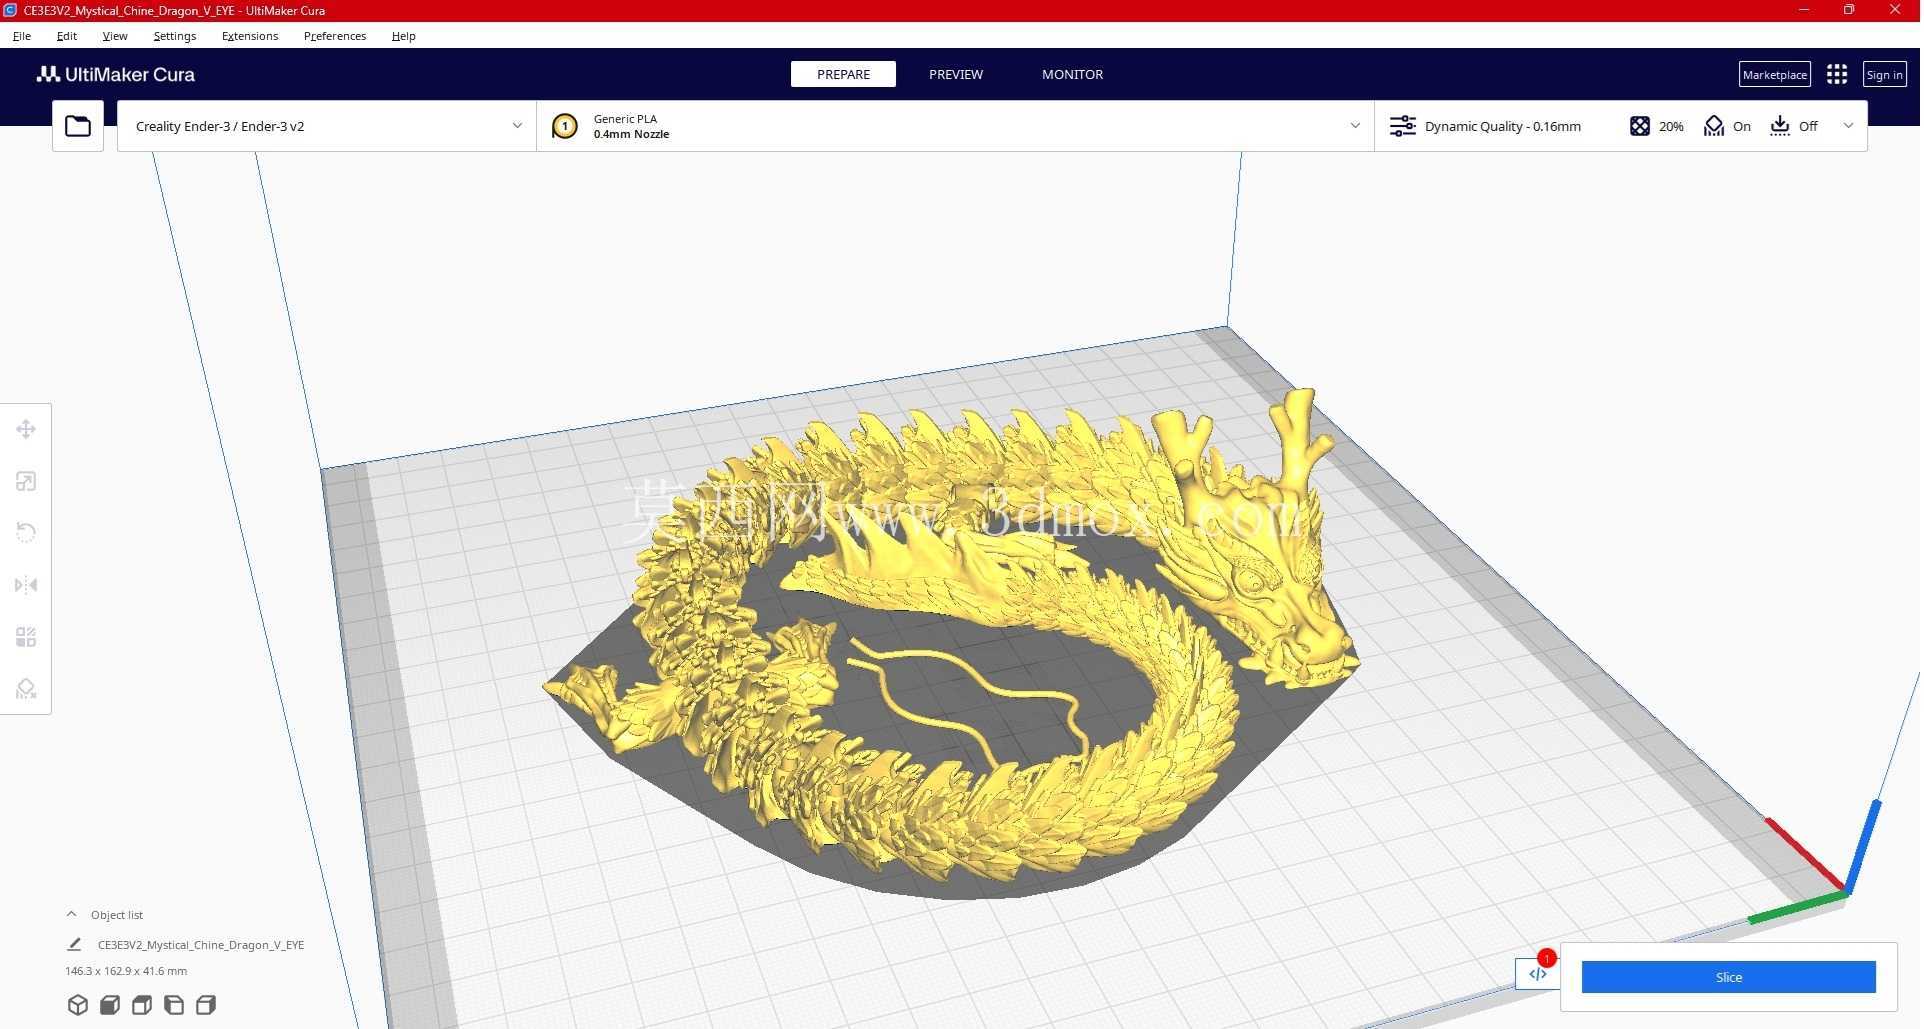Click the Slice button
1924x1029 pixels.
[1728, 977]
